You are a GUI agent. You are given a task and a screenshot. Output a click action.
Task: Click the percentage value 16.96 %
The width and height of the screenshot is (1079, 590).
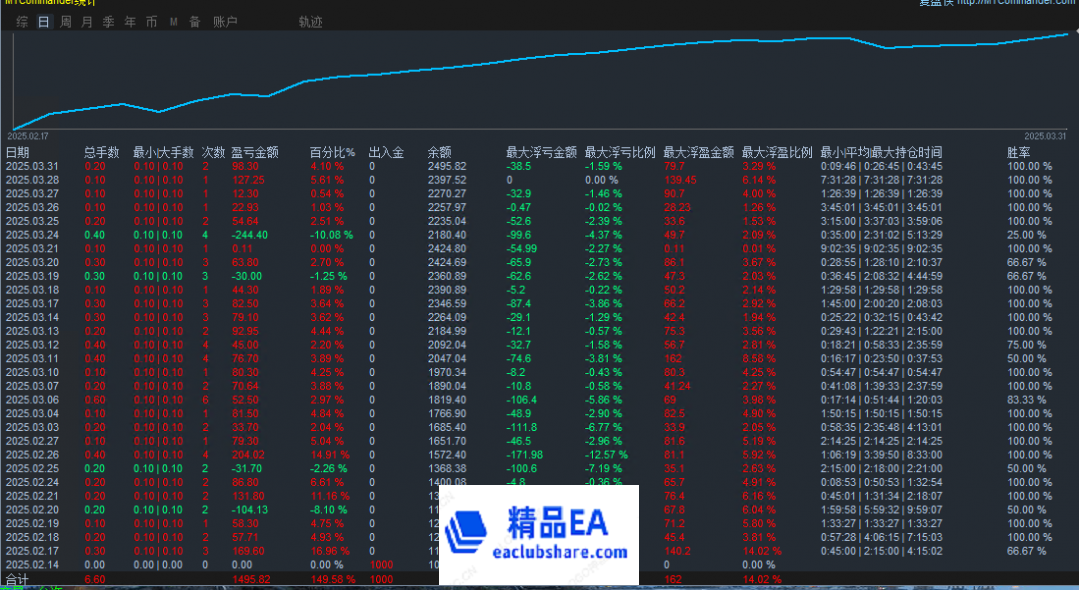click(x=330, y=551)
